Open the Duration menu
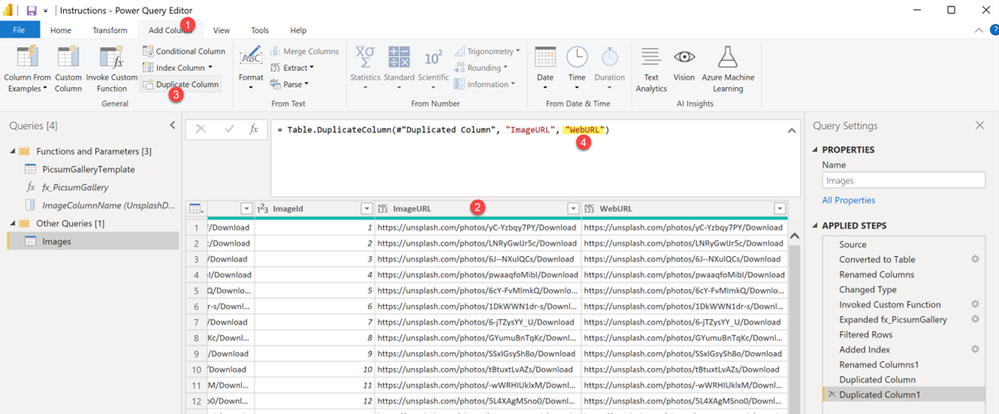 coord(610,69)
